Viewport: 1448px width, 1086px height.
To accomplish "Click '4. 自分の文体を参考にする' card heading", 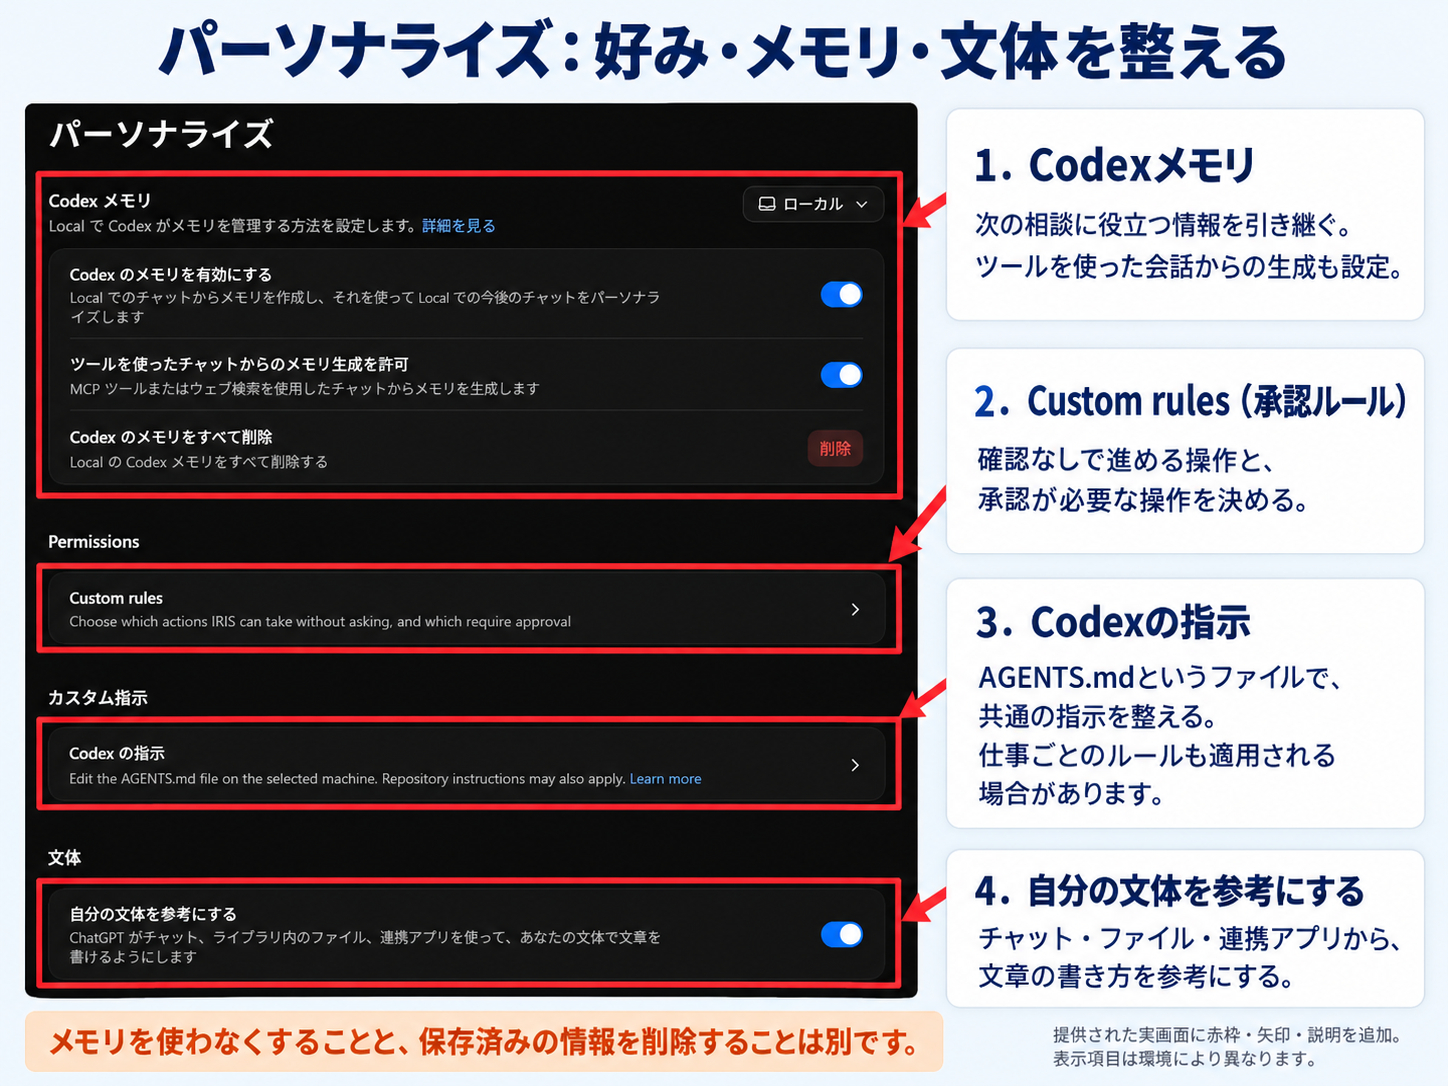I will pyautogui.click(x=1170, y=890).
